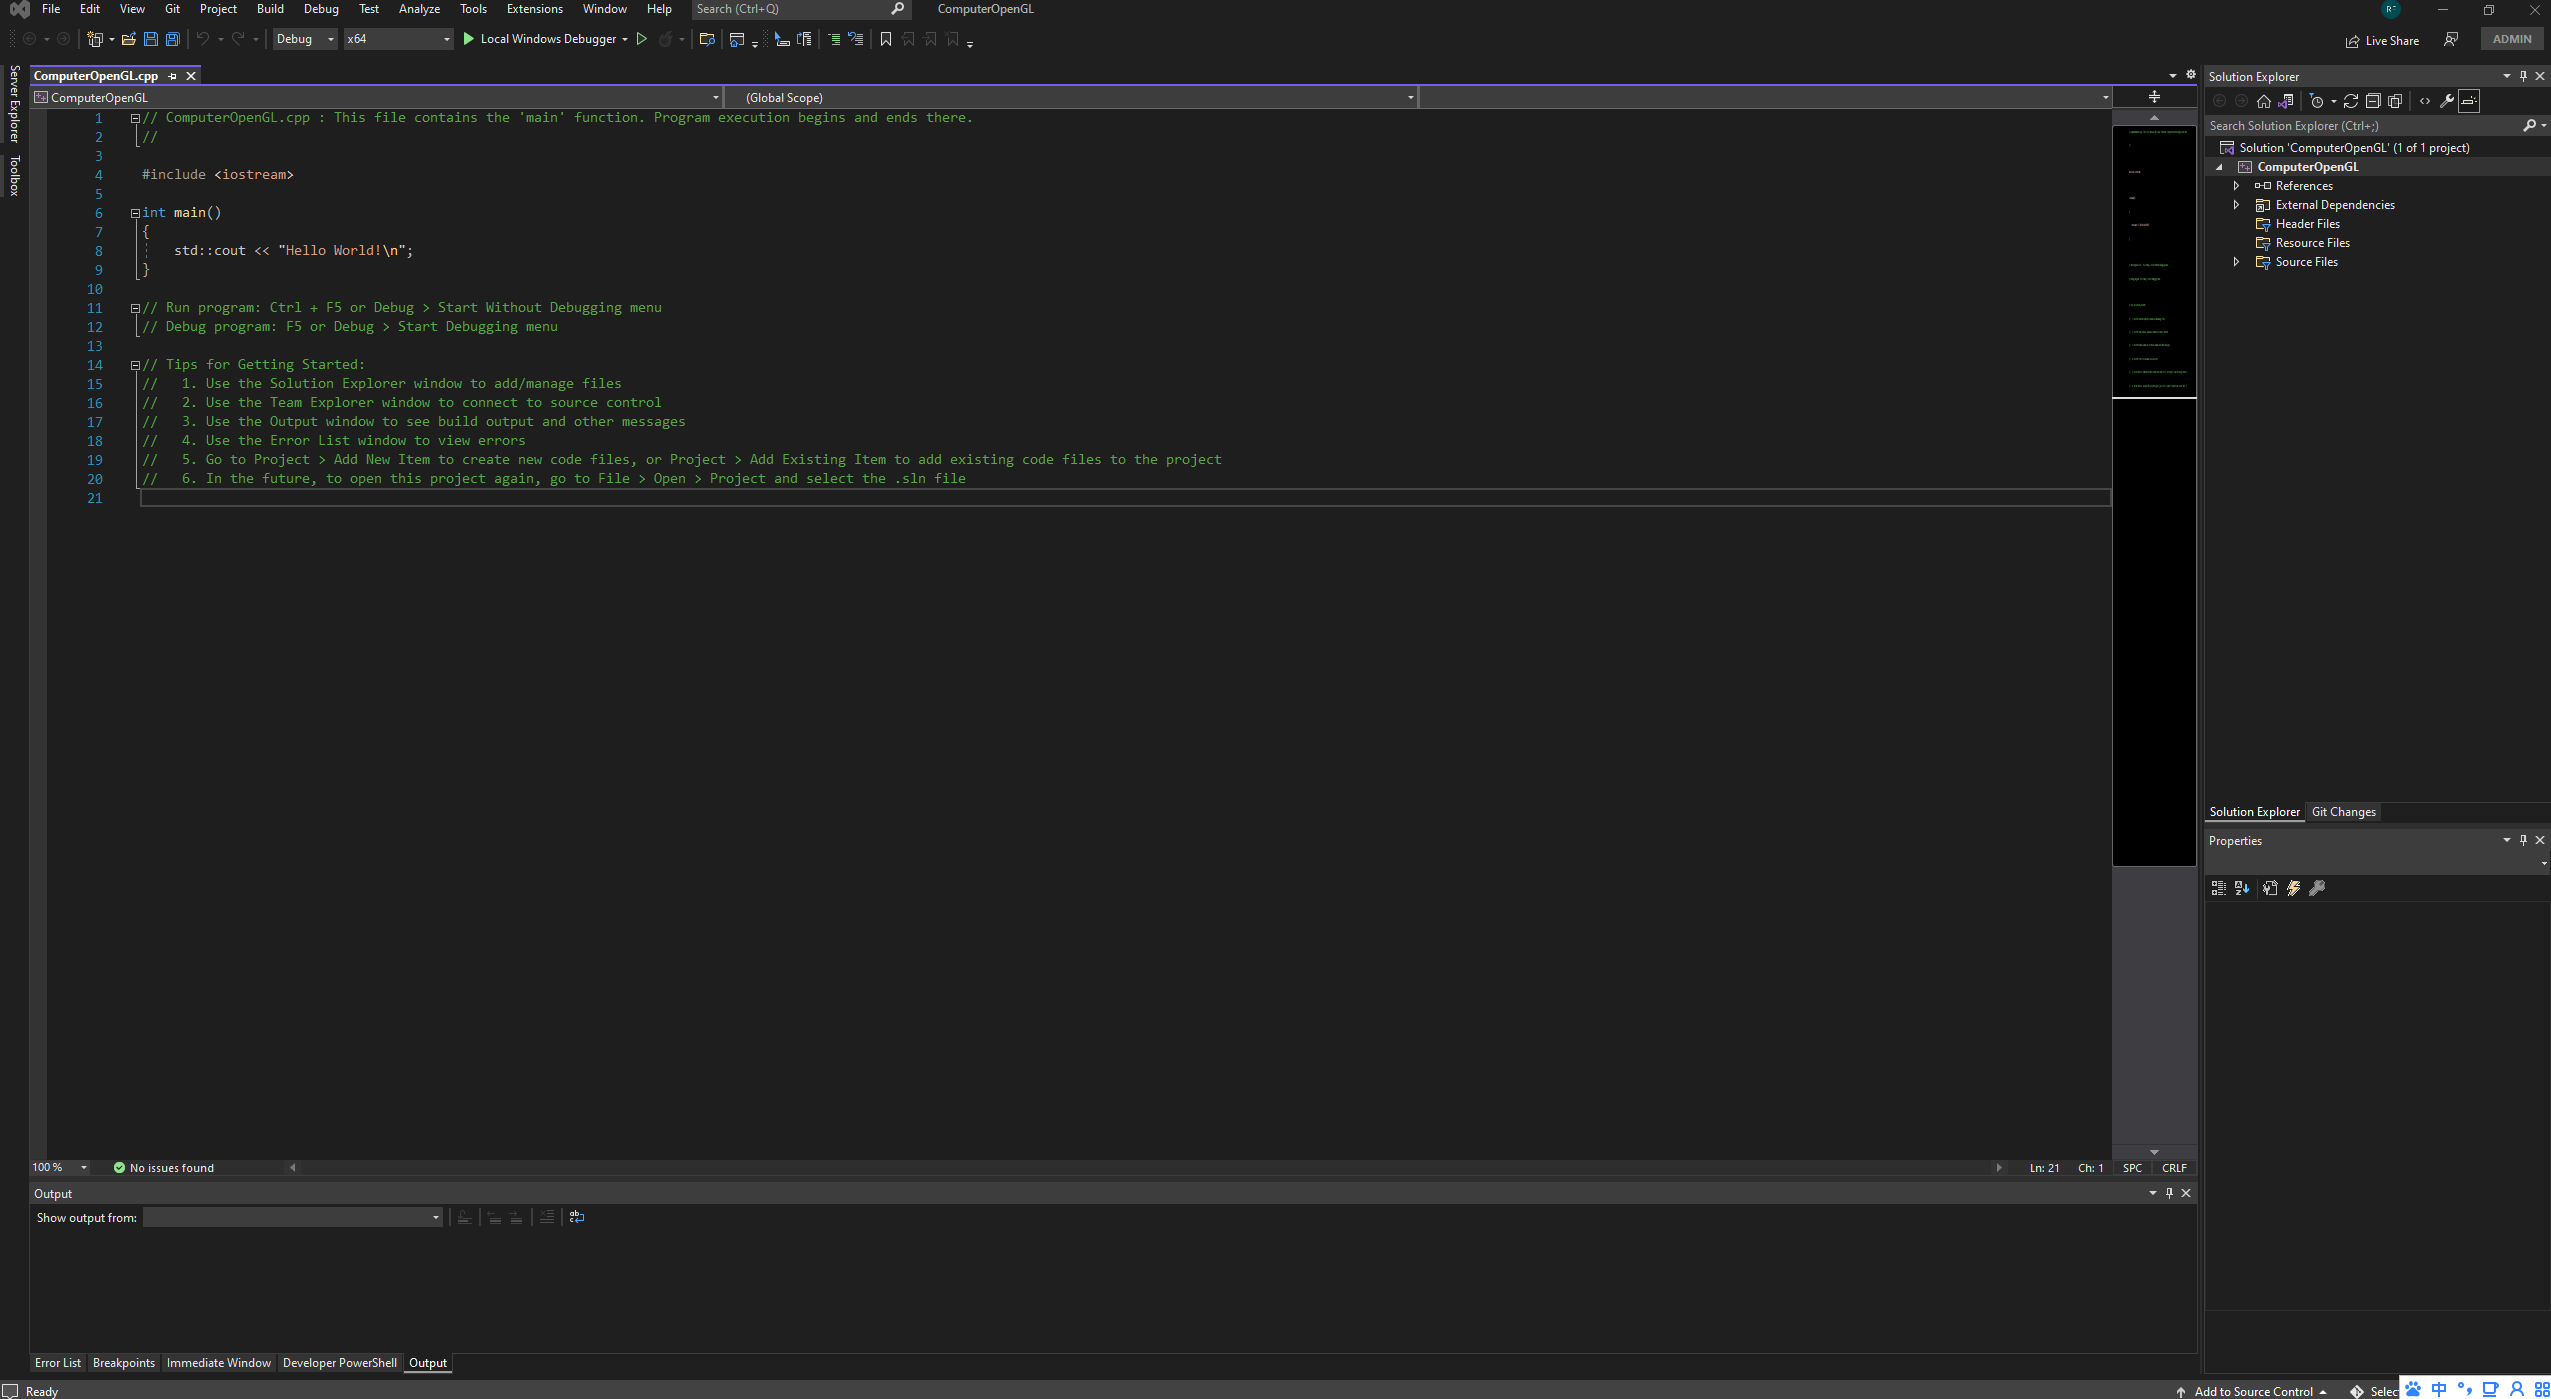Open the 100 % zoom level dropdown

tap(60, 1168)
